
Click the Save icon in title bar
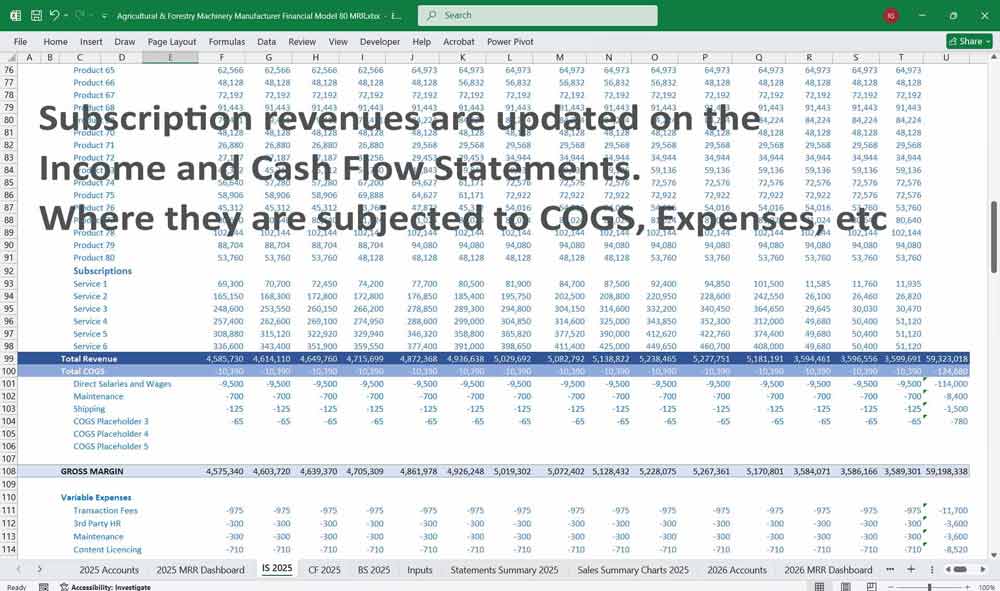(x=34, y=16)
